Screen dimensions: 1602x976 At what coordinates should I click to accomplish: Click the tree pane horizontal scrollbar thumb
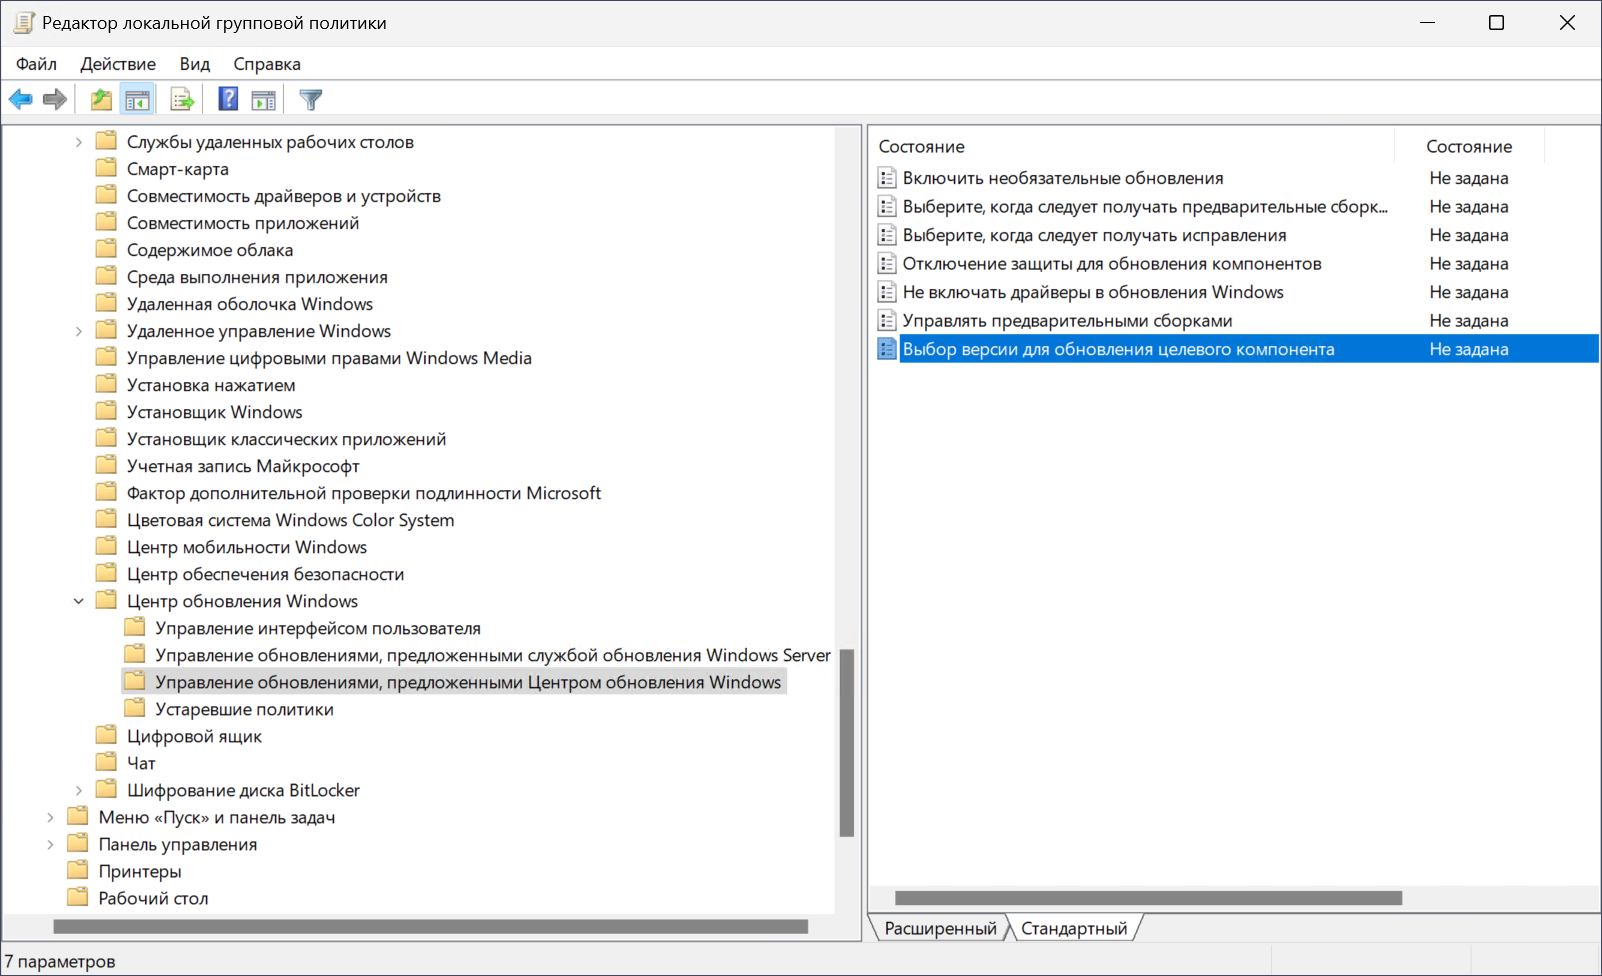[431, 926]
